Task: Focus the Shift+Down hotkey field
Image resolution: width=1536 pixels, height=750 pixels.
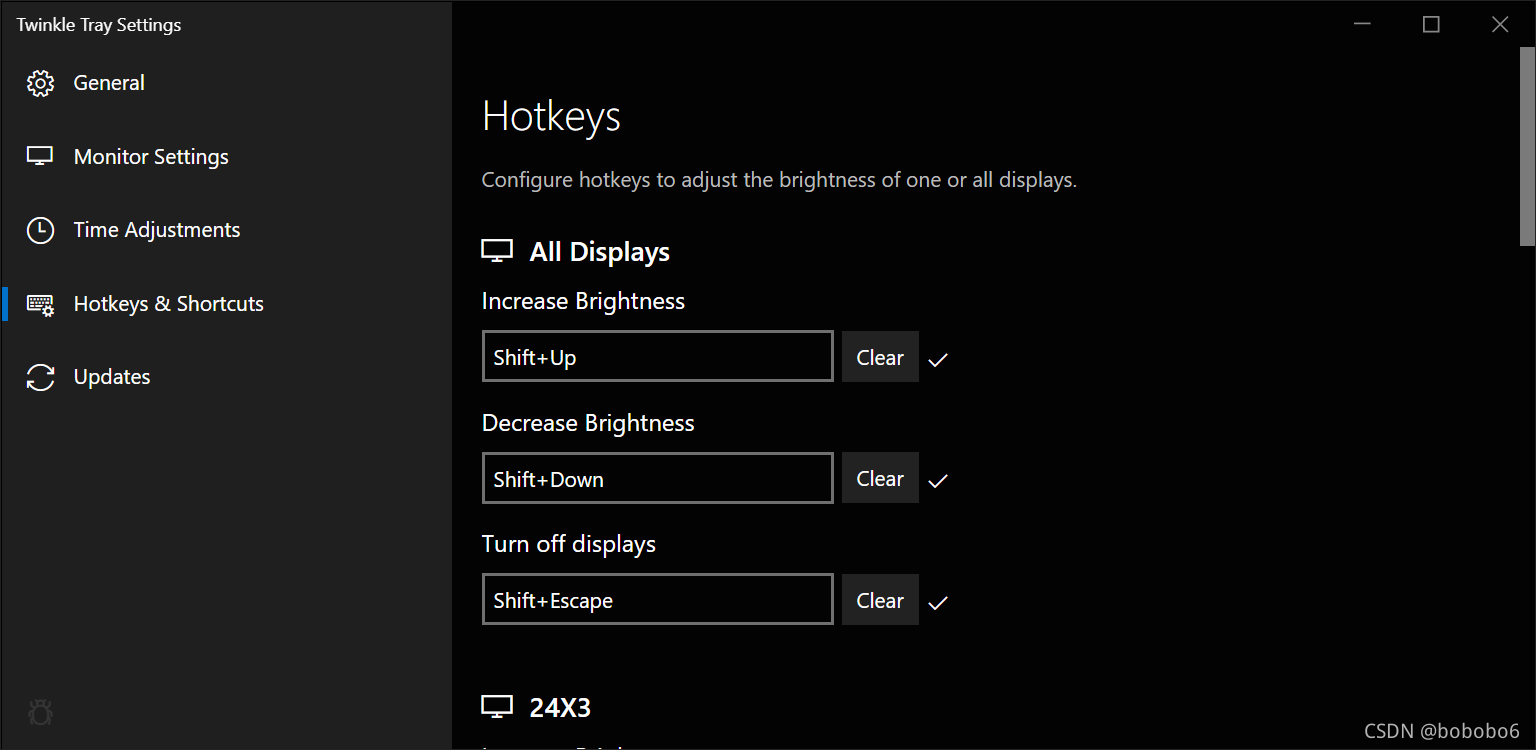Action: click(657, 478)
